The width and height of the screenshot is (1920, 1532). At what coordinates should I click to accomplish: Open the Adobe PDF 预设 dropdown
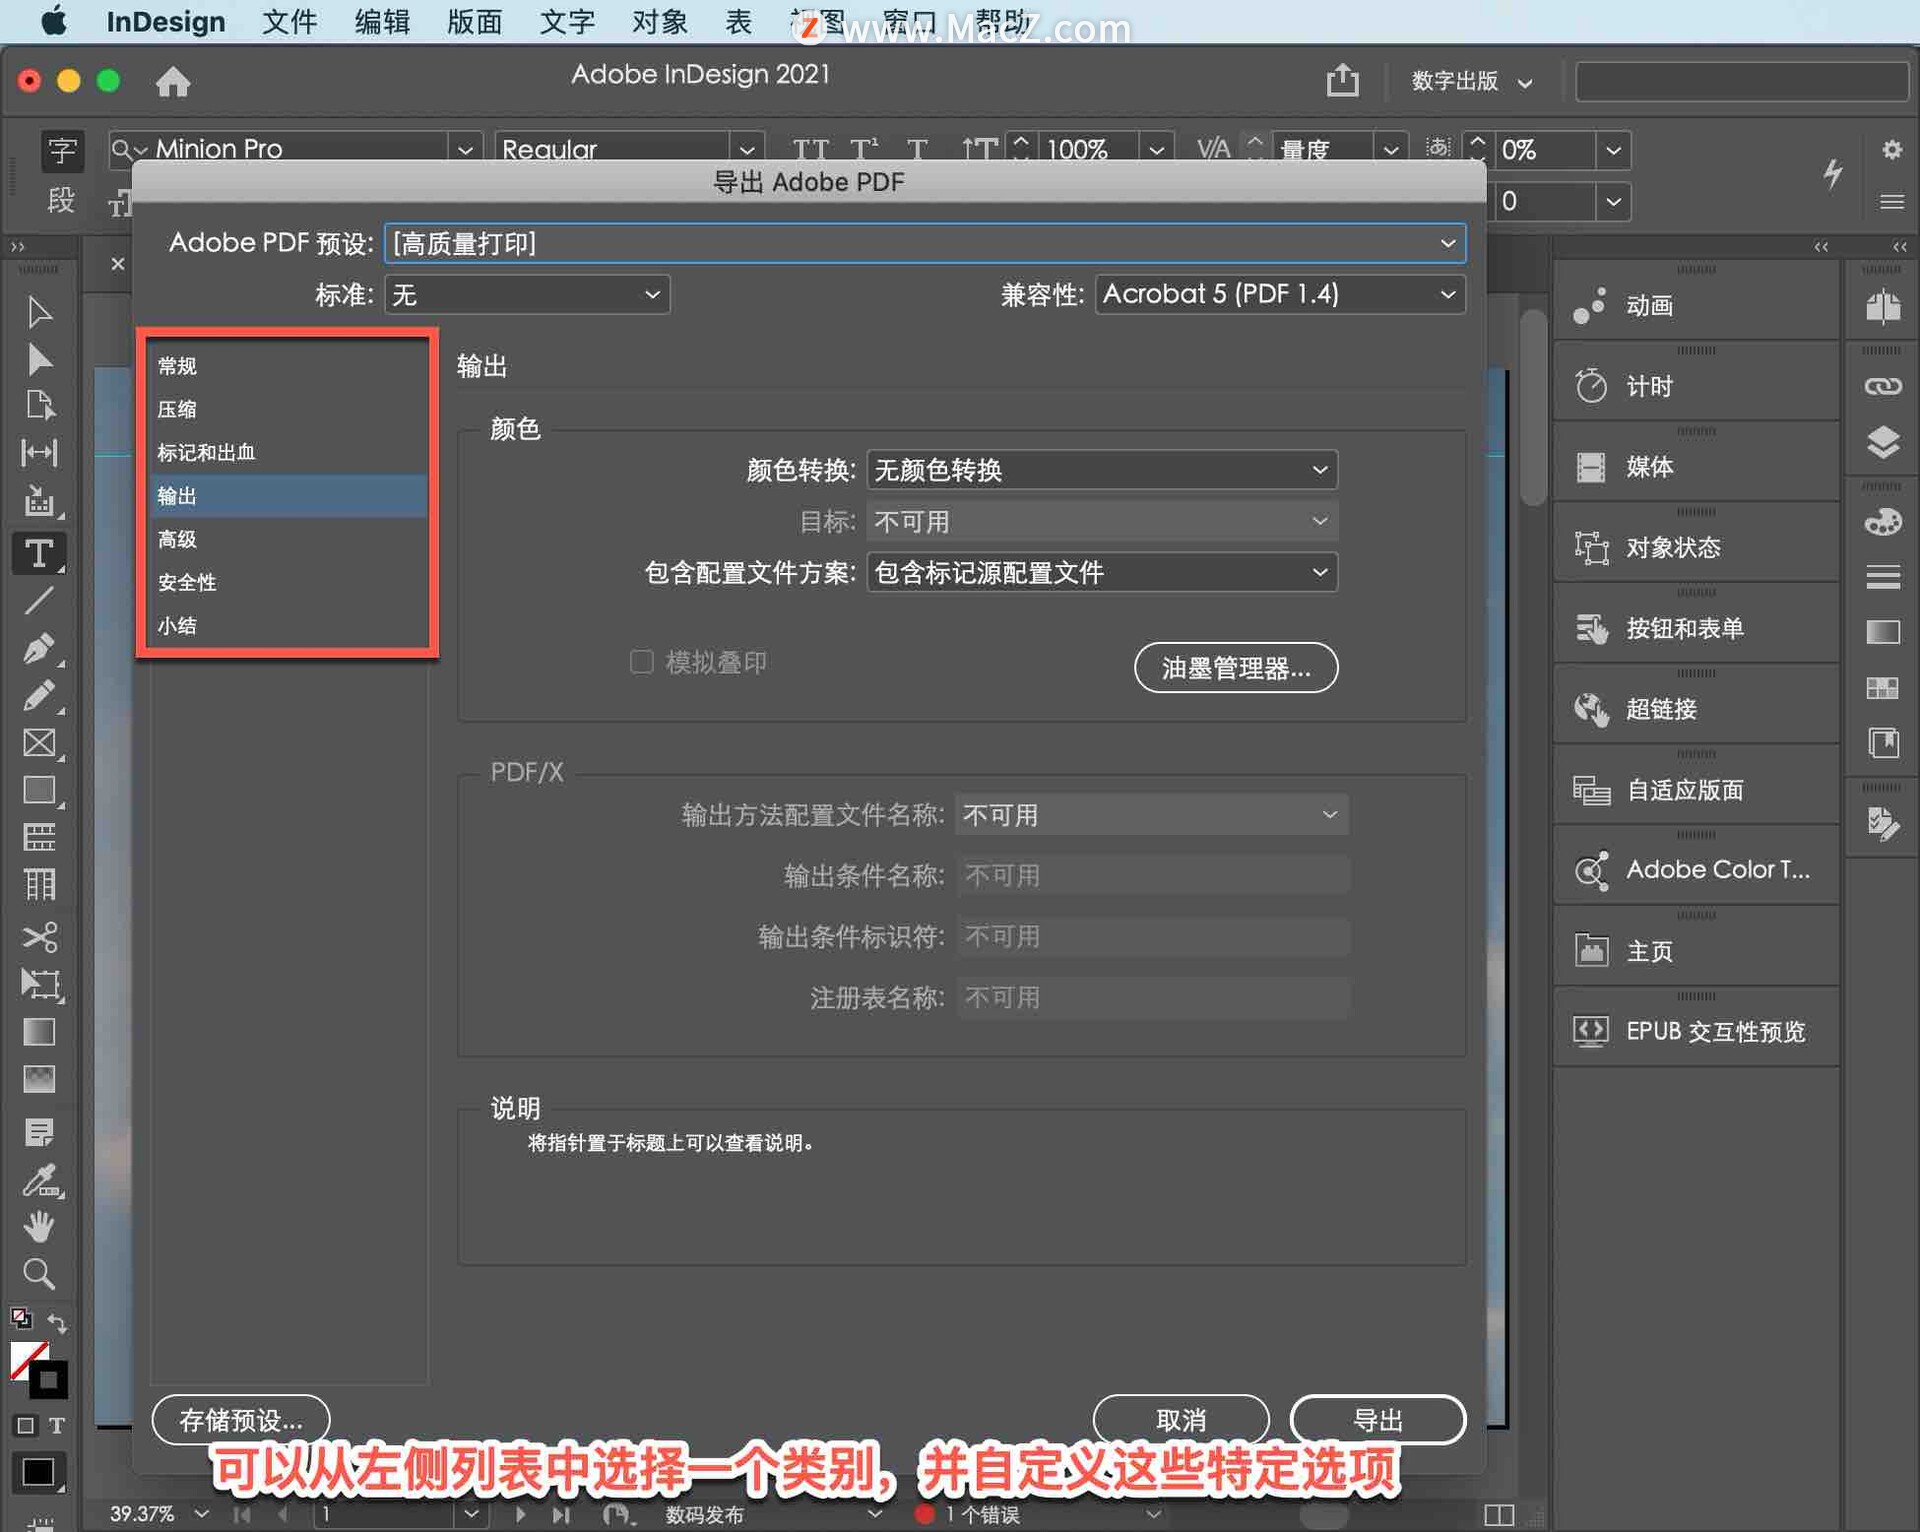click(x=925, y=243)
